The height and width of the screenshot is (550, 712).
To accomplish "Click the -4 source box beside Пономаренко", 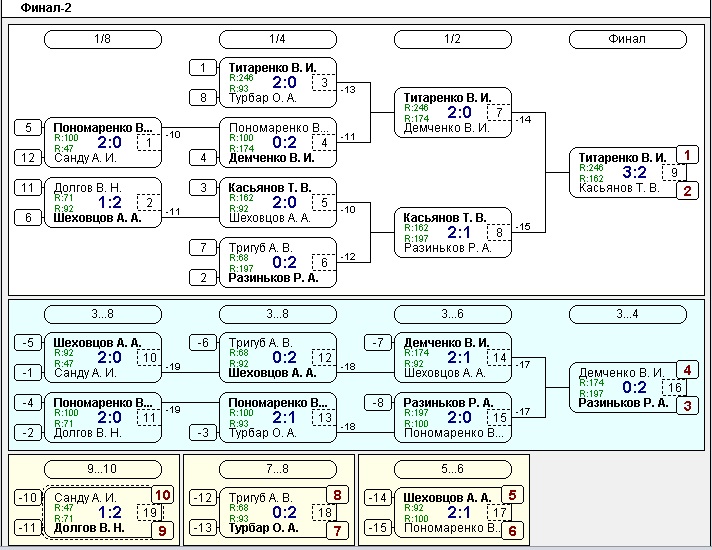I will pos(28,402).
